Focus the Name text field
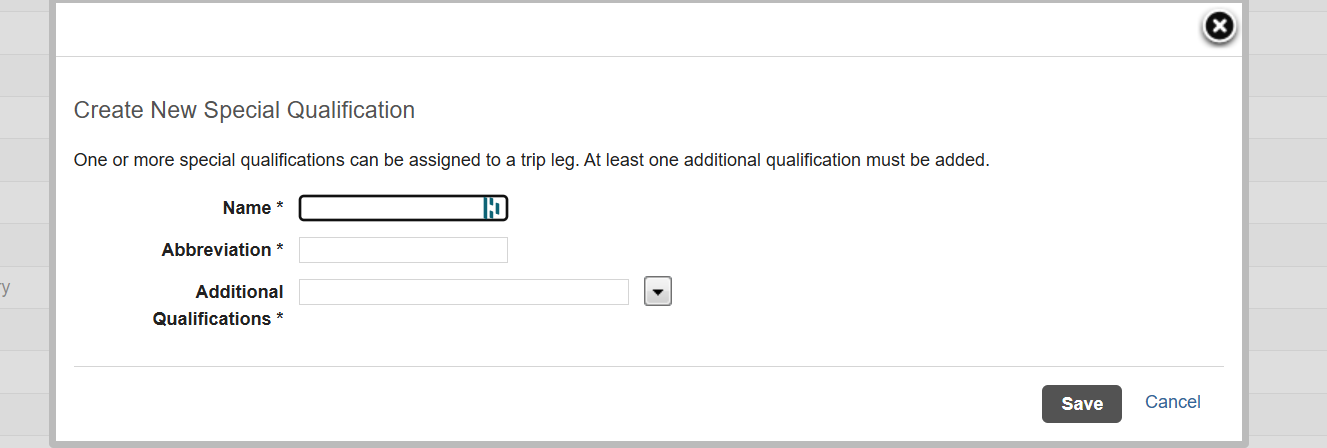Viewport: 1327px width, 448px height. pyautogui.click(x=403, y=208)
